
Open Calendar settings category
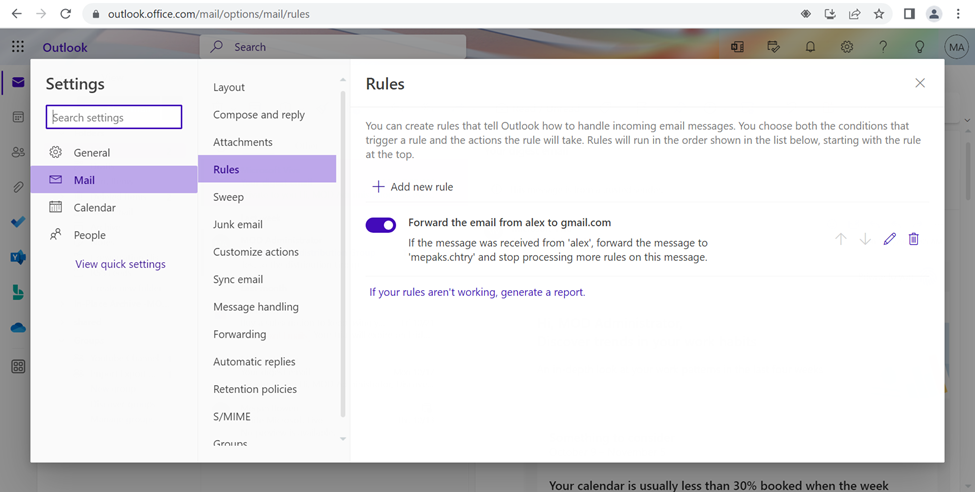click(114, 207)
